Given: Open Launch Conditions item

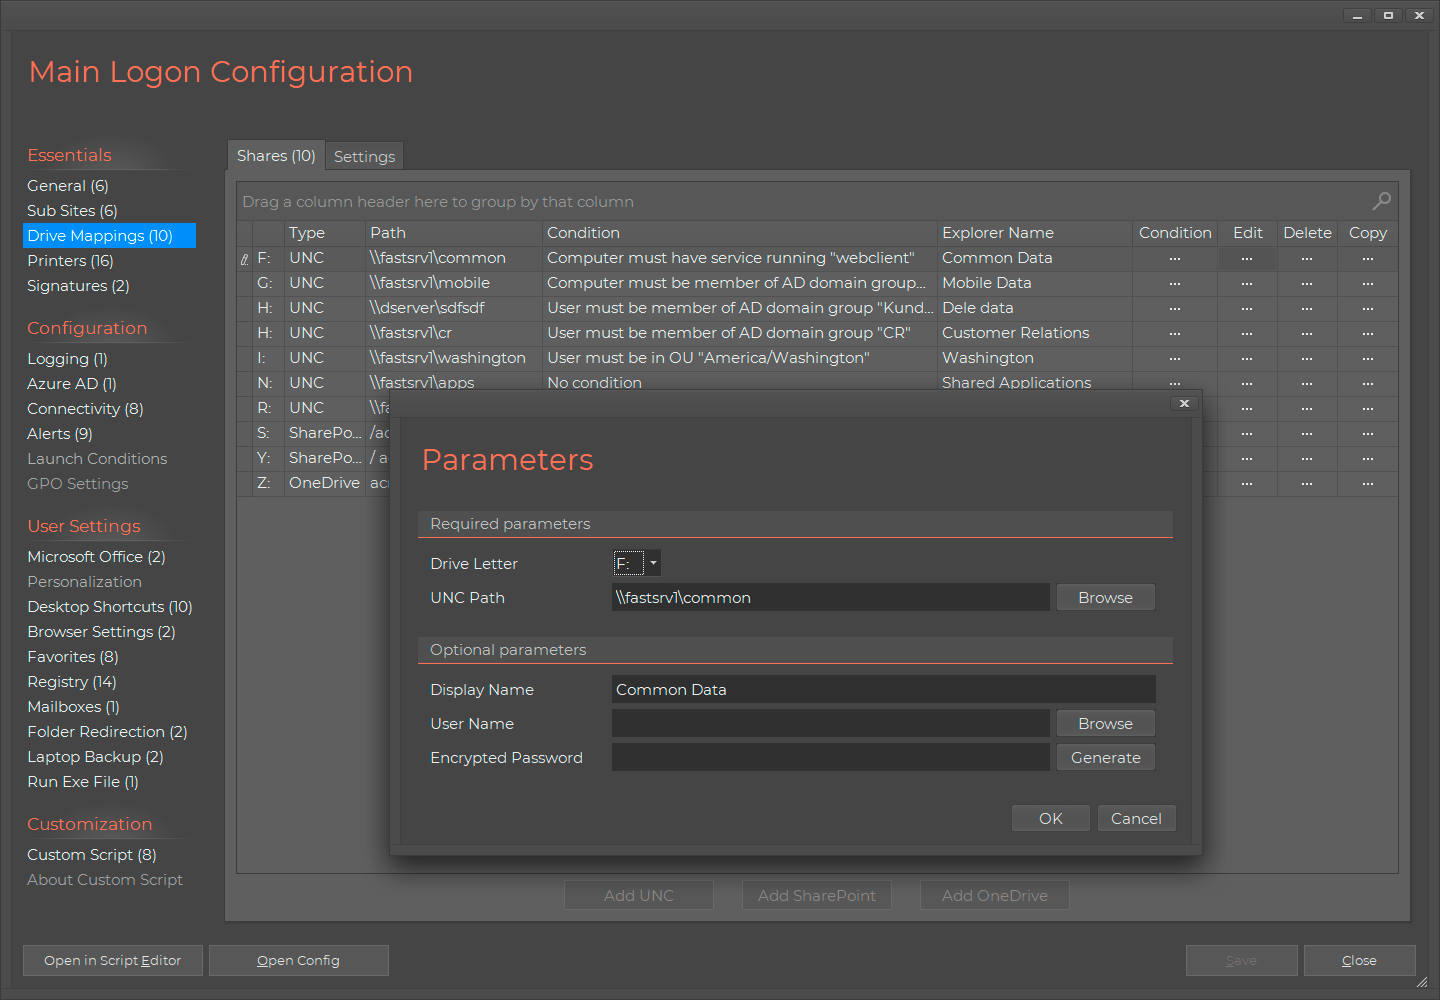Looking at the screenshot, I should (97, 458).
